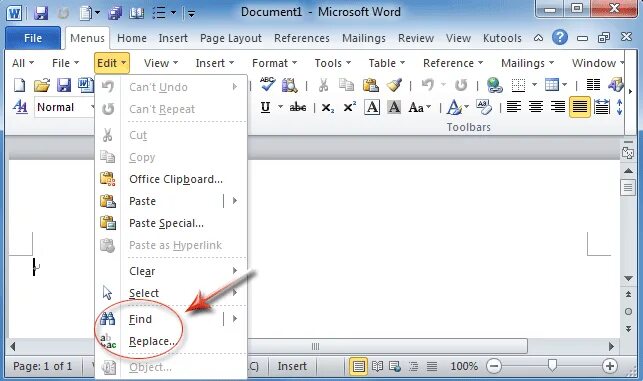Align text left
This screenshot has height=381, width=643.
tap(513, 107)
